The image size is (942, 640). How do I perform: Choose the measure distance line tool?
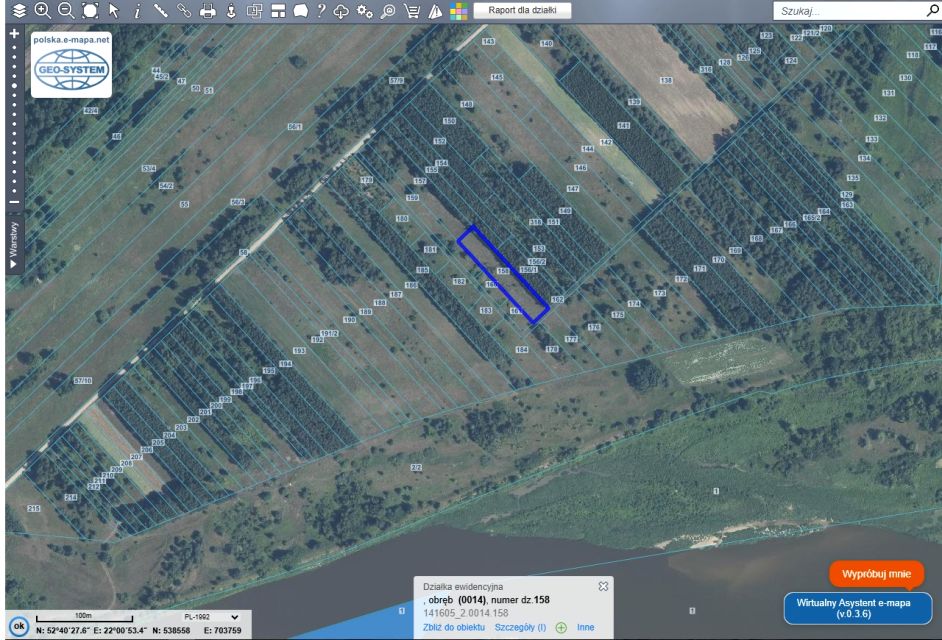[x=161, y=10]
